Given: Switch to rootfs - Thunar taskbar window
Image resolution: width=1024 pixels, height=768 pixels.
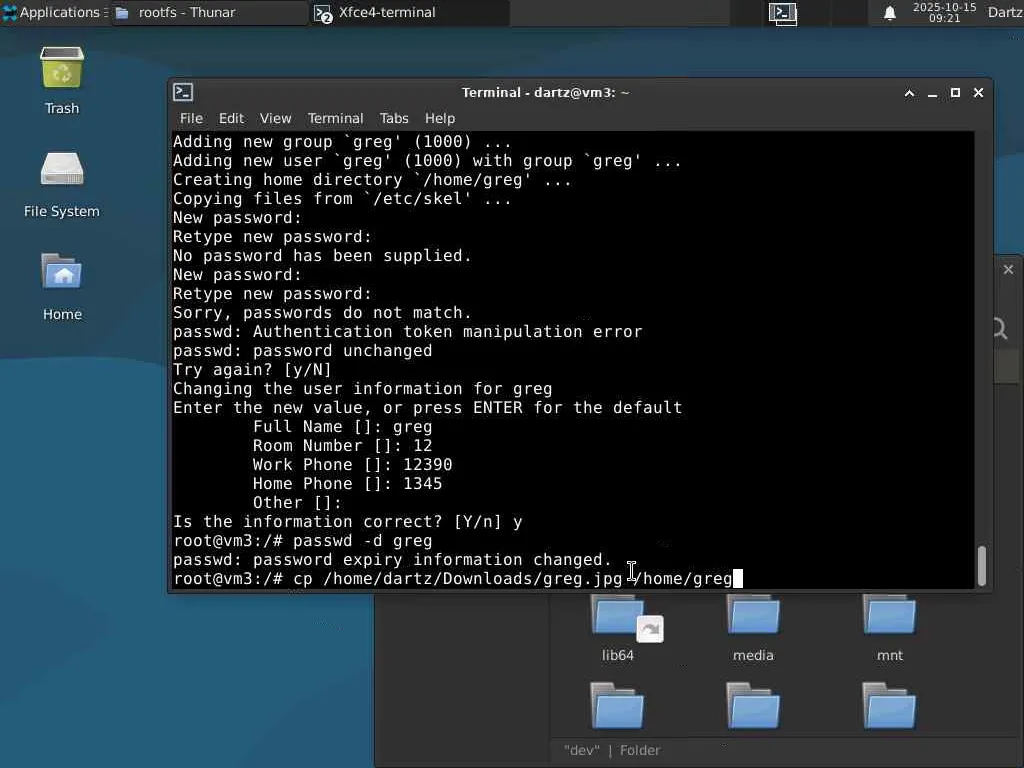Looking at the screenshot, I should [x=209, y=12].
